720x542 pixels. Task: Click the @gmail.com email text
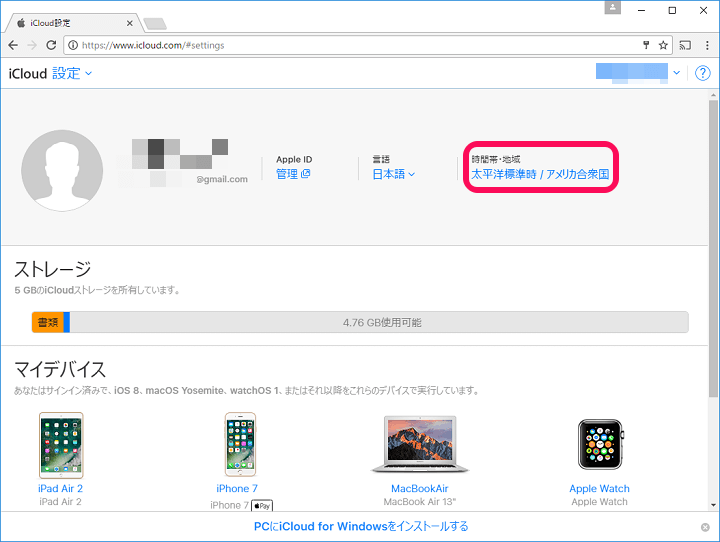coord(222,179)
